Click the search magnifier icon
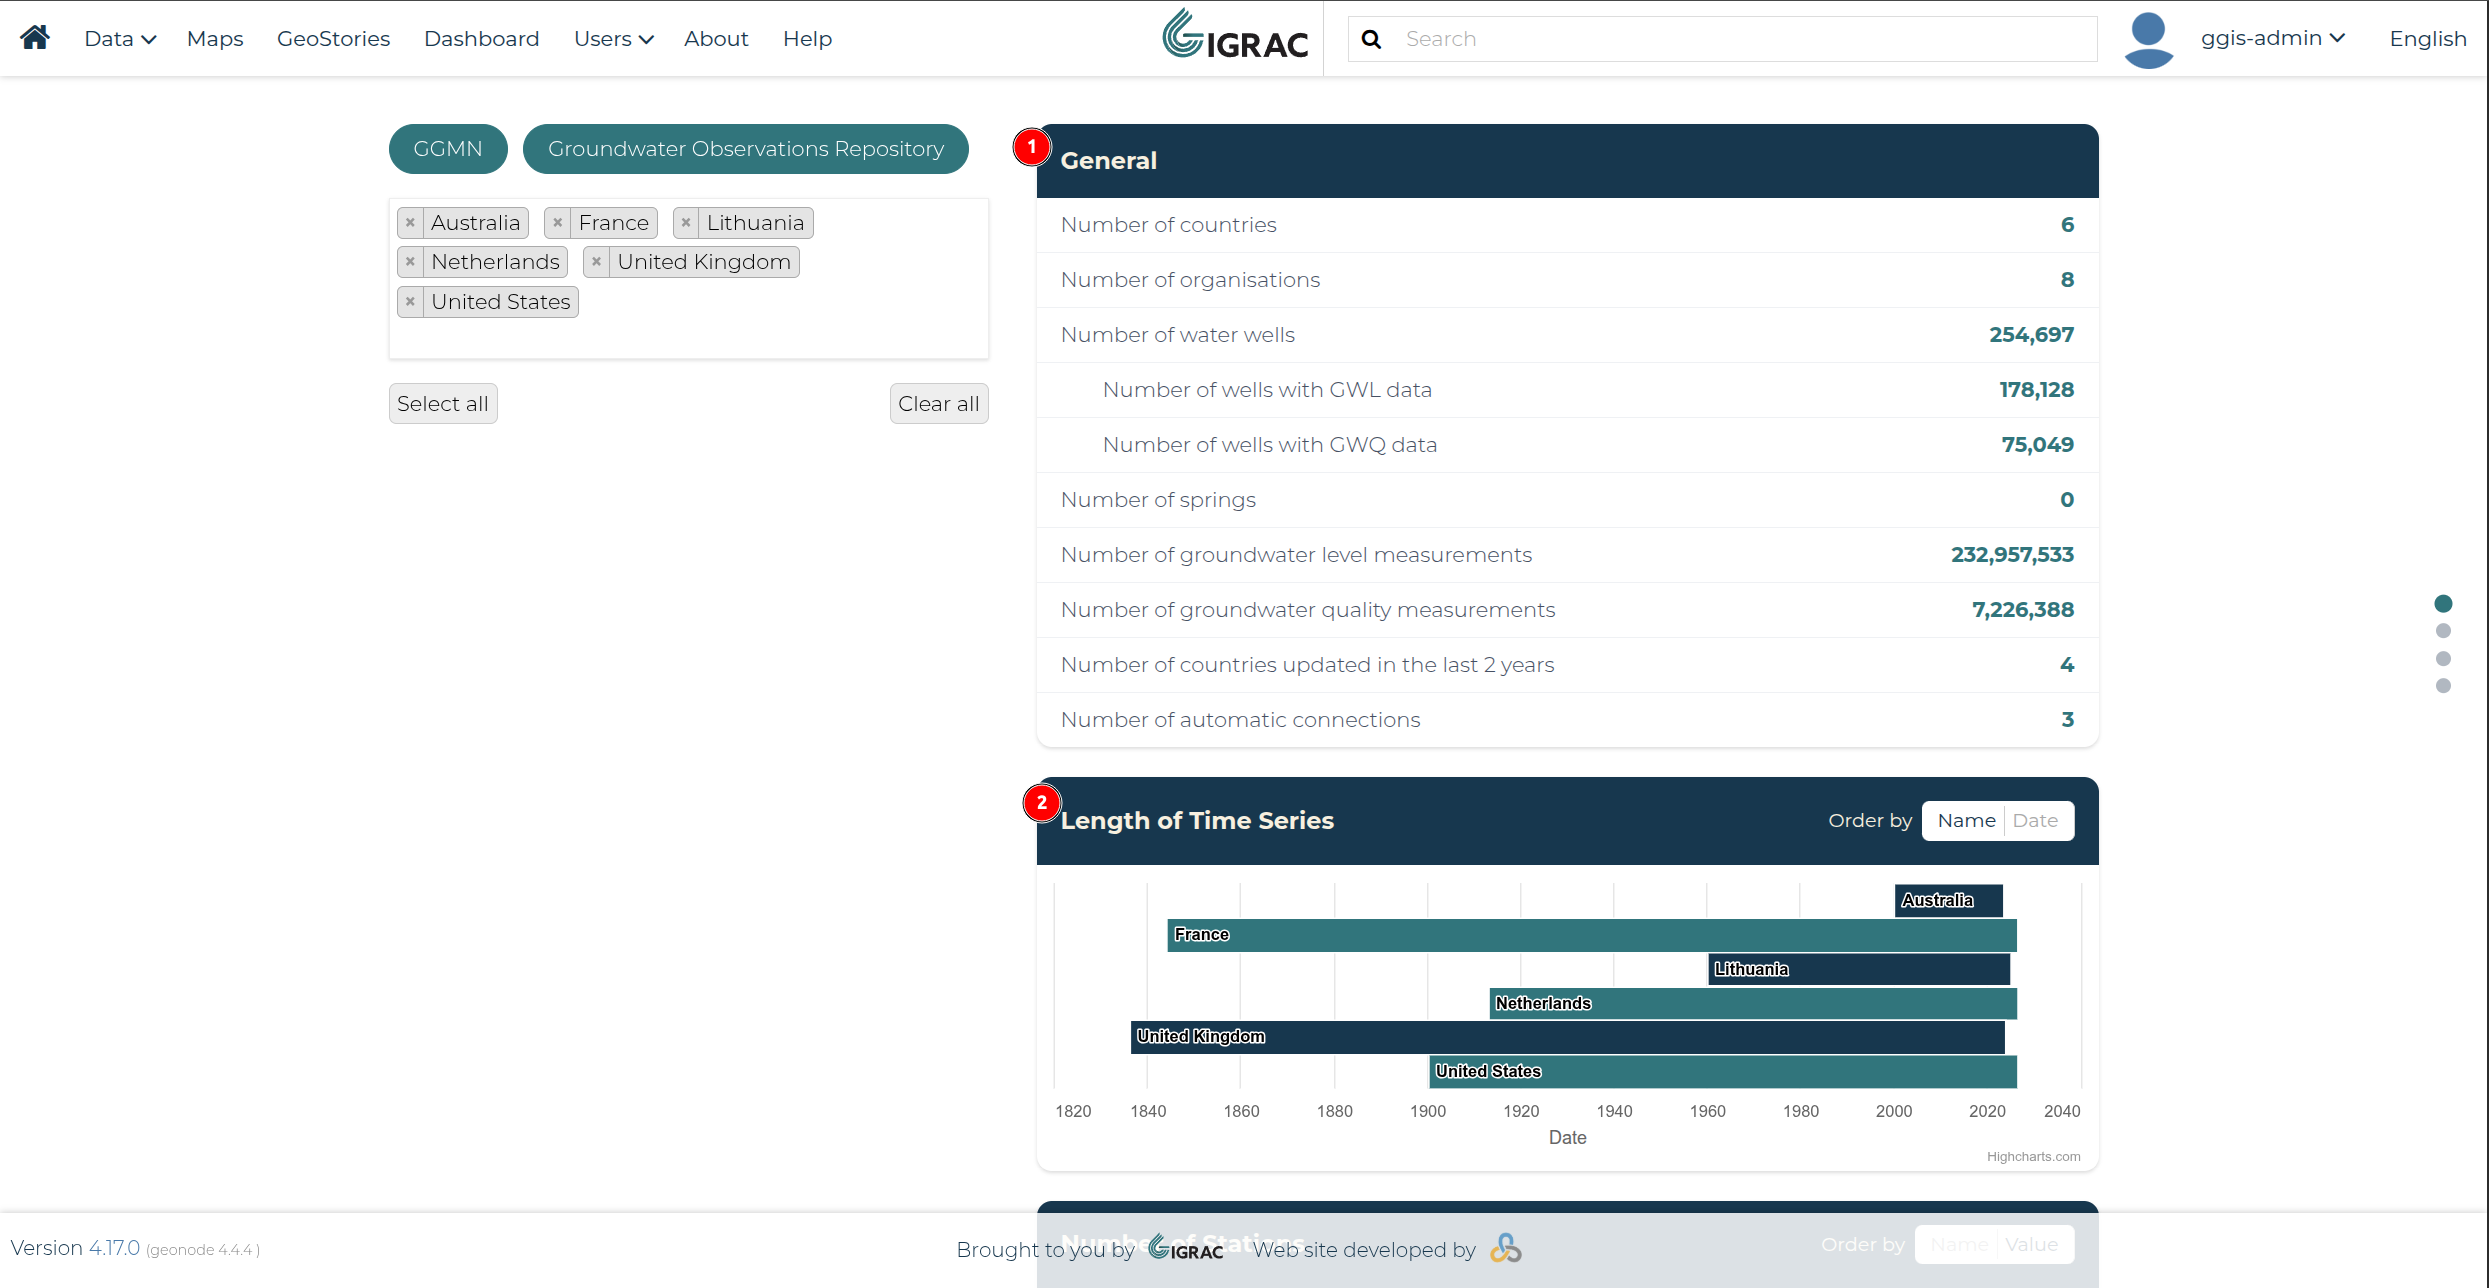This screenshot has width=2489, height=1288. pyautogui.click(x=1372, y=39)
